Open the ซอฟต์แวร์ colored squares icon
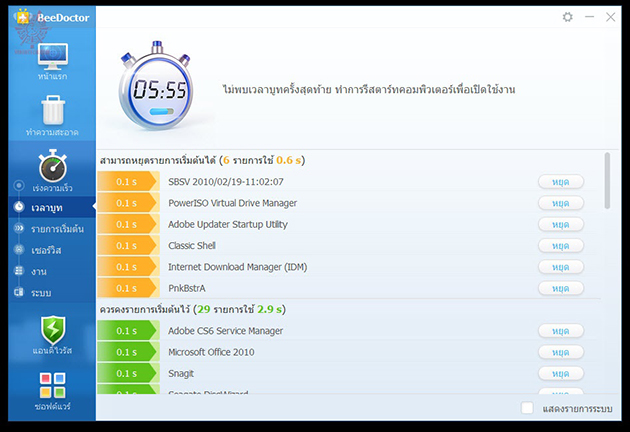 click(53, 385)
